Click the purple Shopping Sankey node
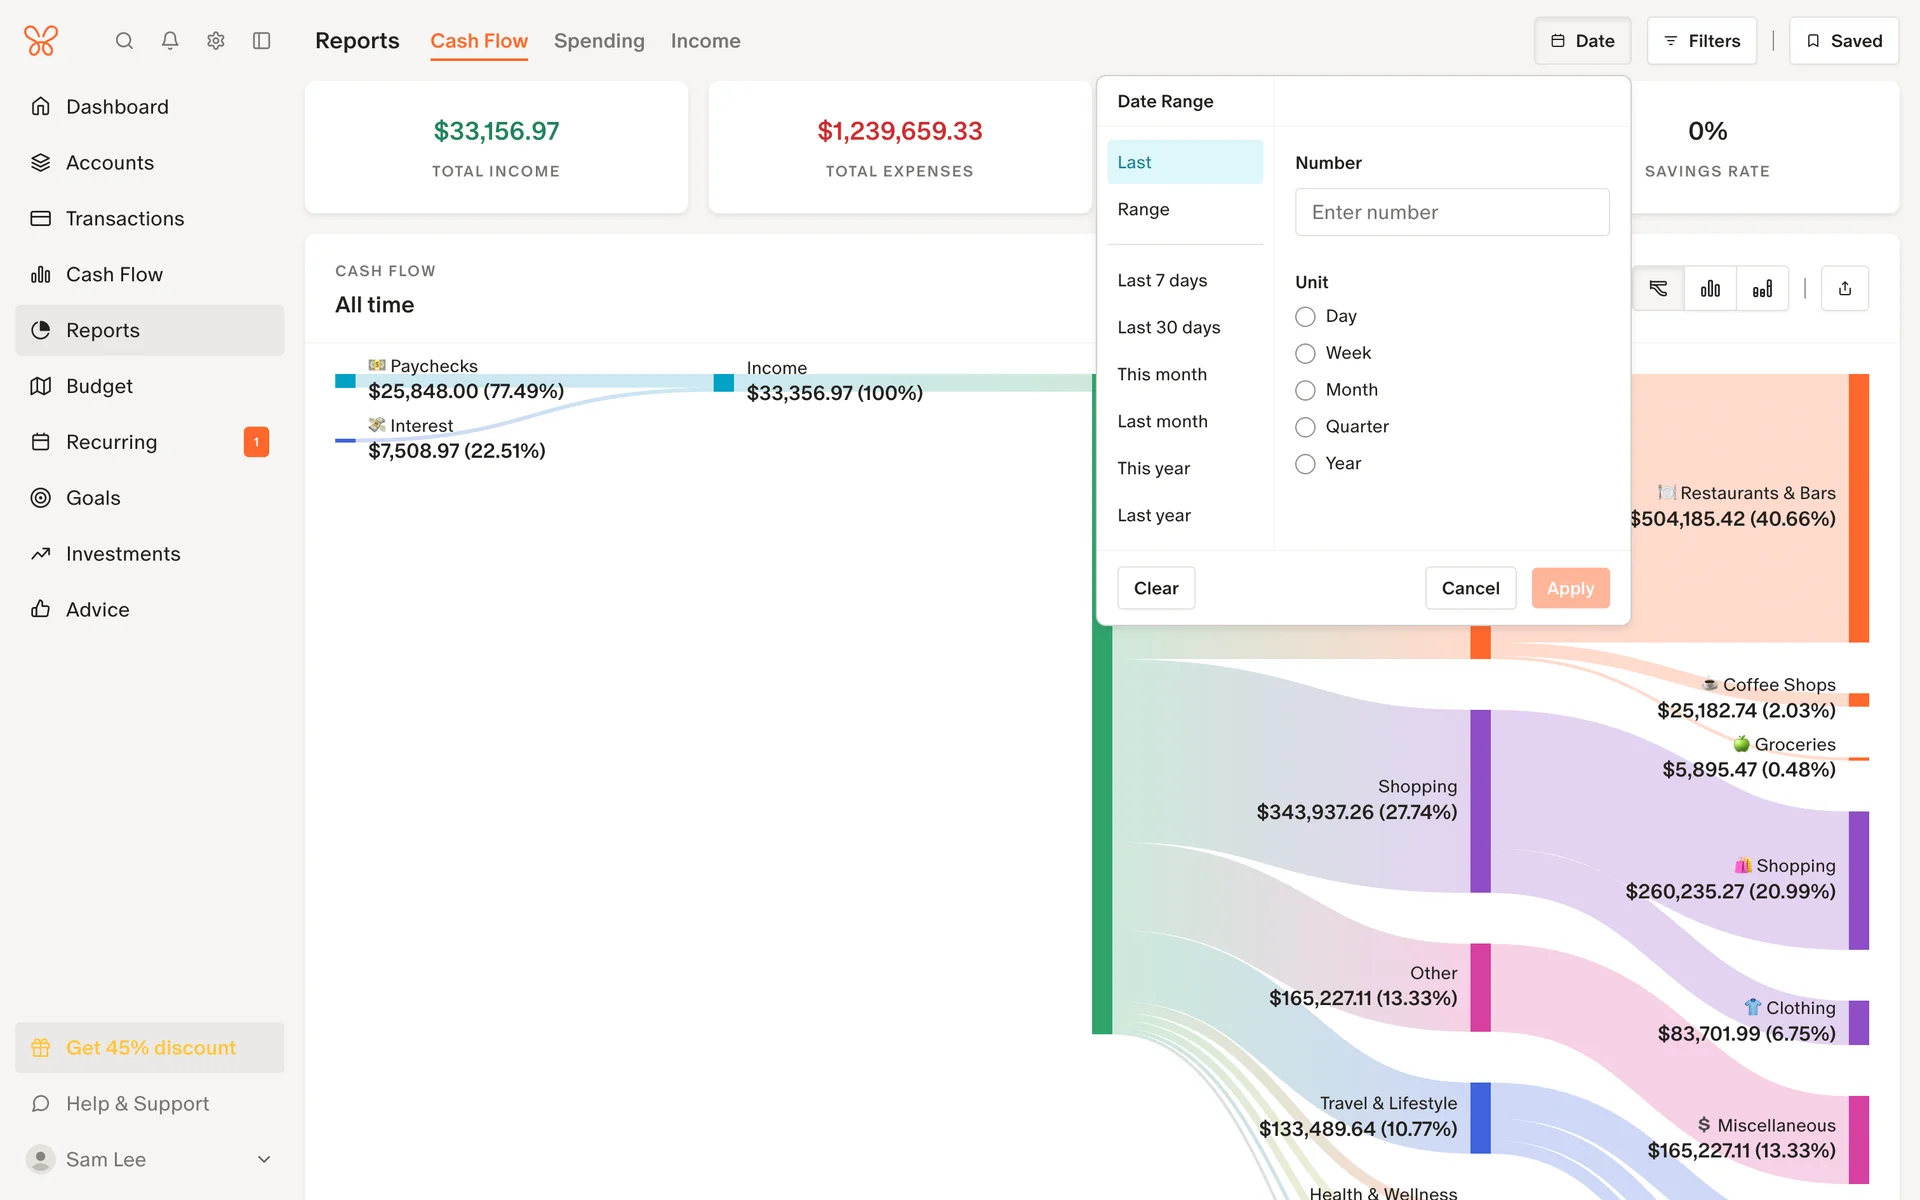The image size is (1920, 1200). 1480,800
